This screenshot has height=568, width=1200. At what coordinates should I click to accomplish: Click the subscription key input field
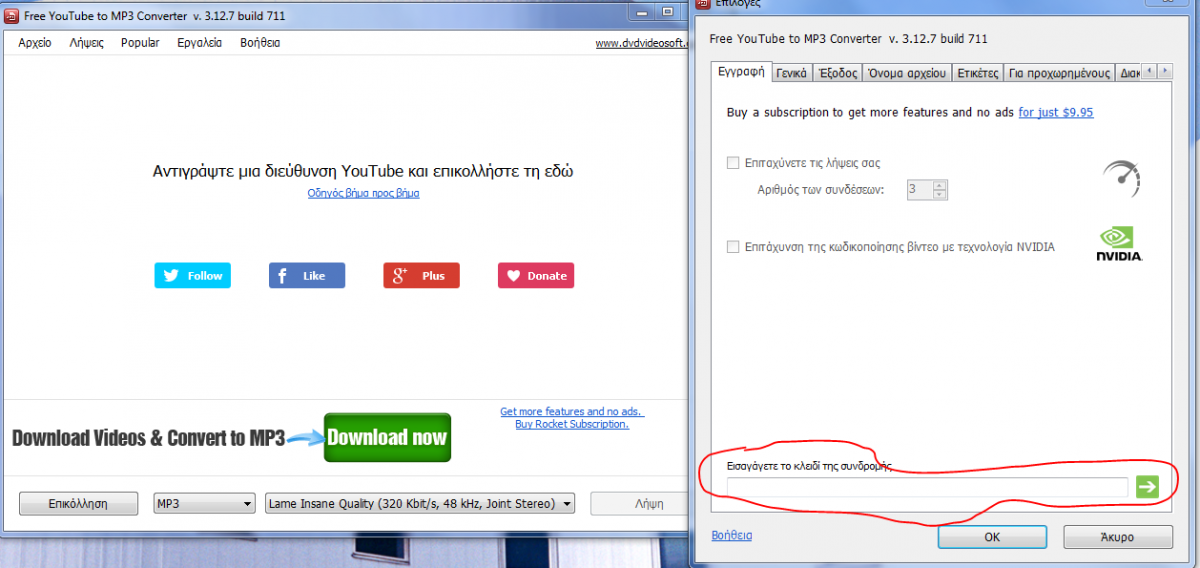[x=927, y=487]
